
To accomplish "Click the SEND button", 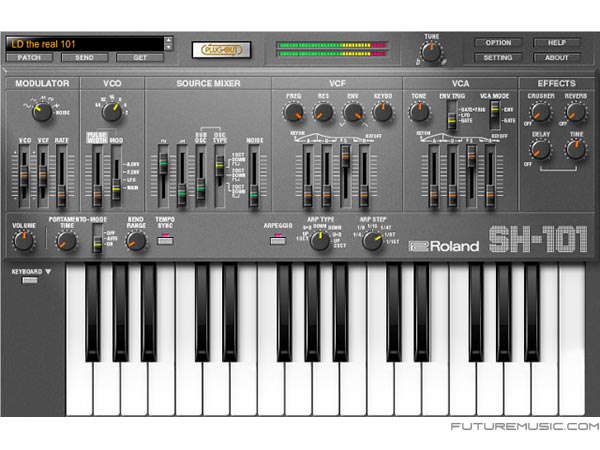I will coord(85,58).
